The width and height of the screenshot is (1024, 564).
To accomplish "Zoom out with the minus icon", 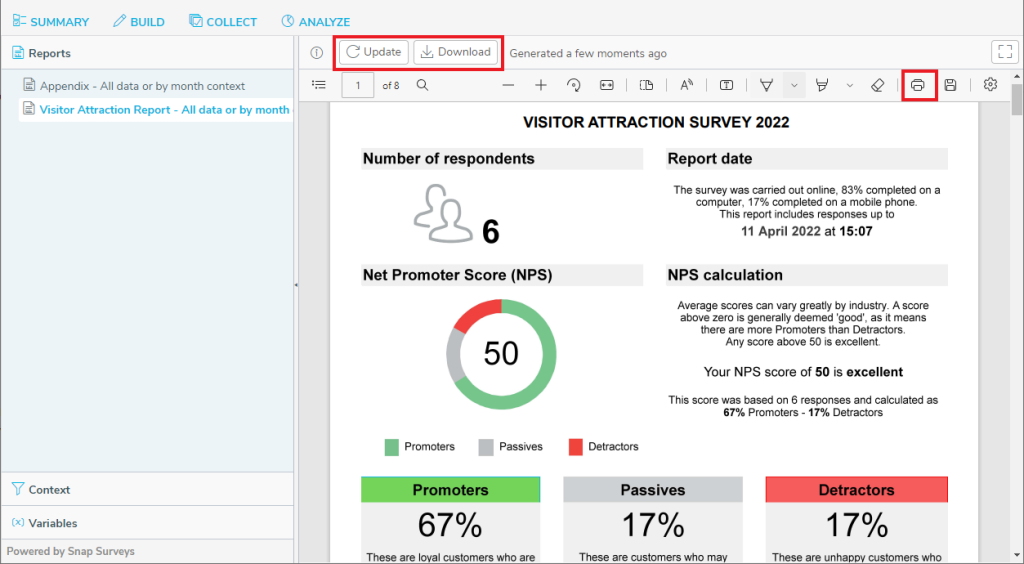I will coord(508,85).
